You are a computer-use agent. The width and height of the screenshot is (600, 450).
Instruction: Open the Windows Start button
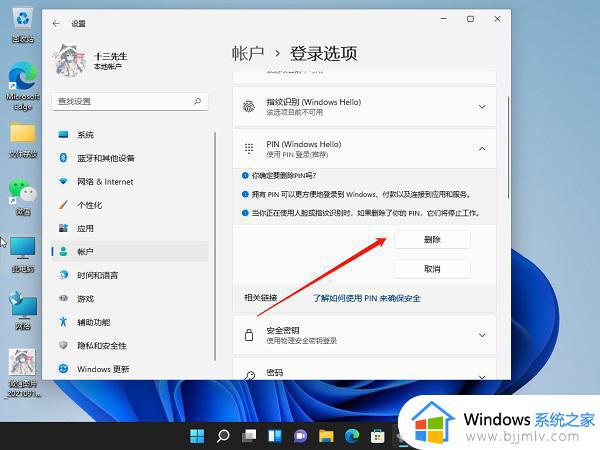[197, 436]
